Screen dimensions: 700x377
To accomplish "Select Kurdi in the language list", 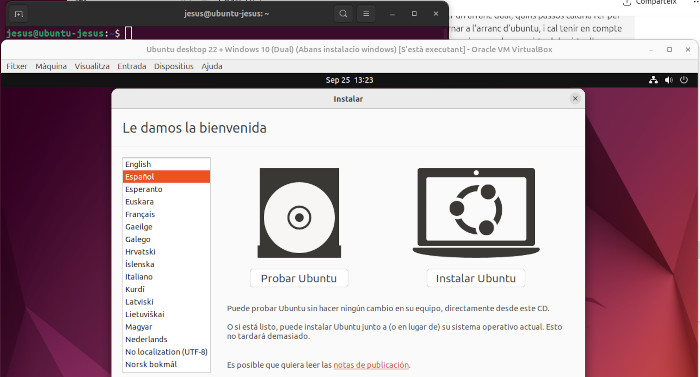I will point(166,289).
